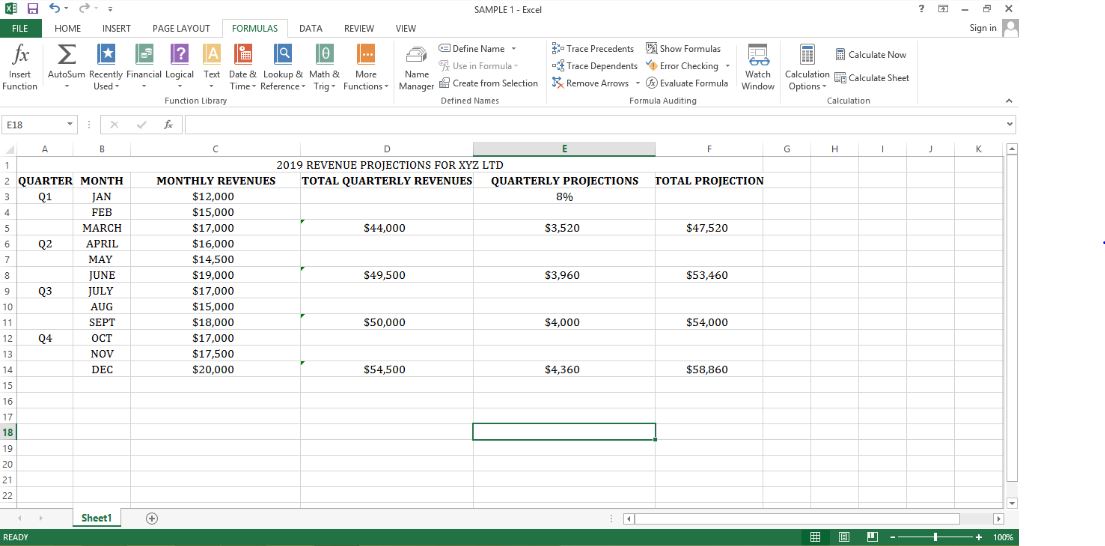Click the zoom slider handle
The height and width of the screenshot is (546, 1105).
point(935,537)
